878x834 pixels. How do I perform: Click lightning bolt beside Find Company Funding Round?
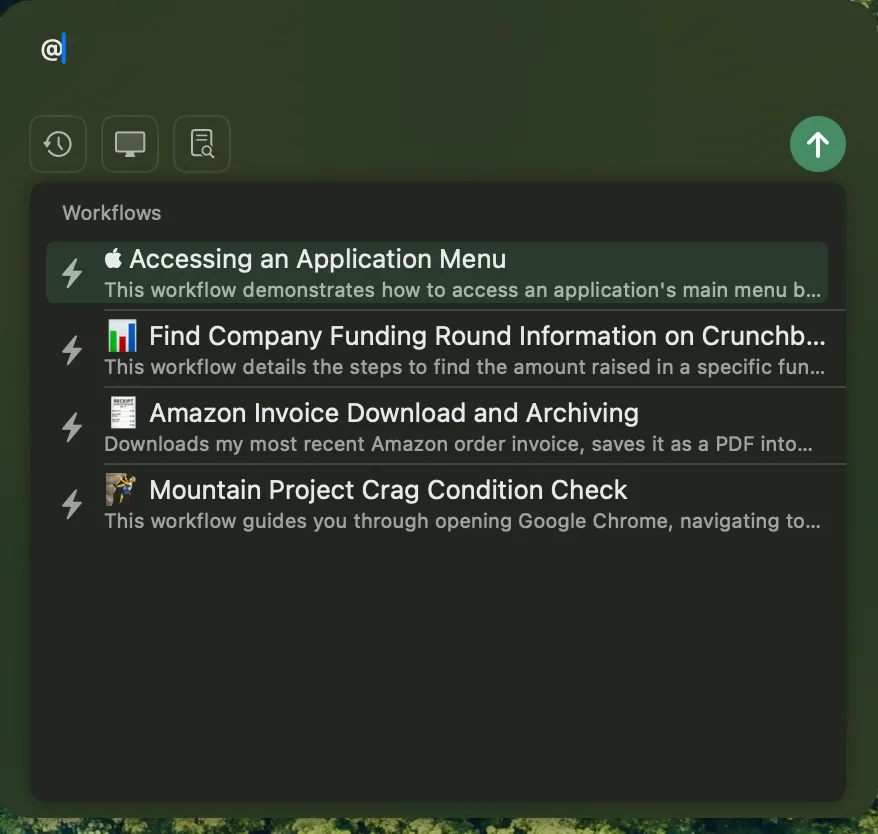(x=72, y=350)
